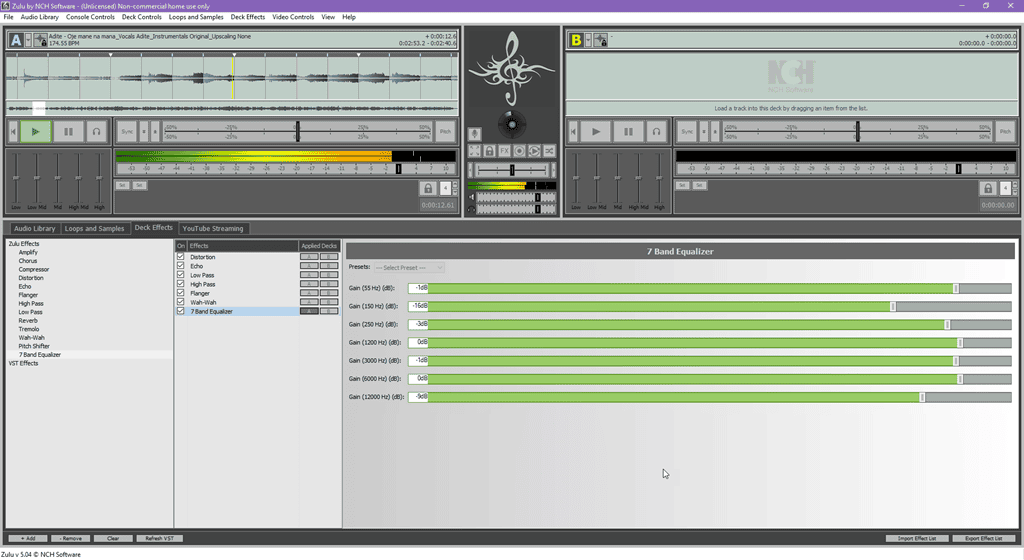Uncheck the High Pass effect checkbox
Viewport: 1024px width, 560px height.
coord(181,285)
